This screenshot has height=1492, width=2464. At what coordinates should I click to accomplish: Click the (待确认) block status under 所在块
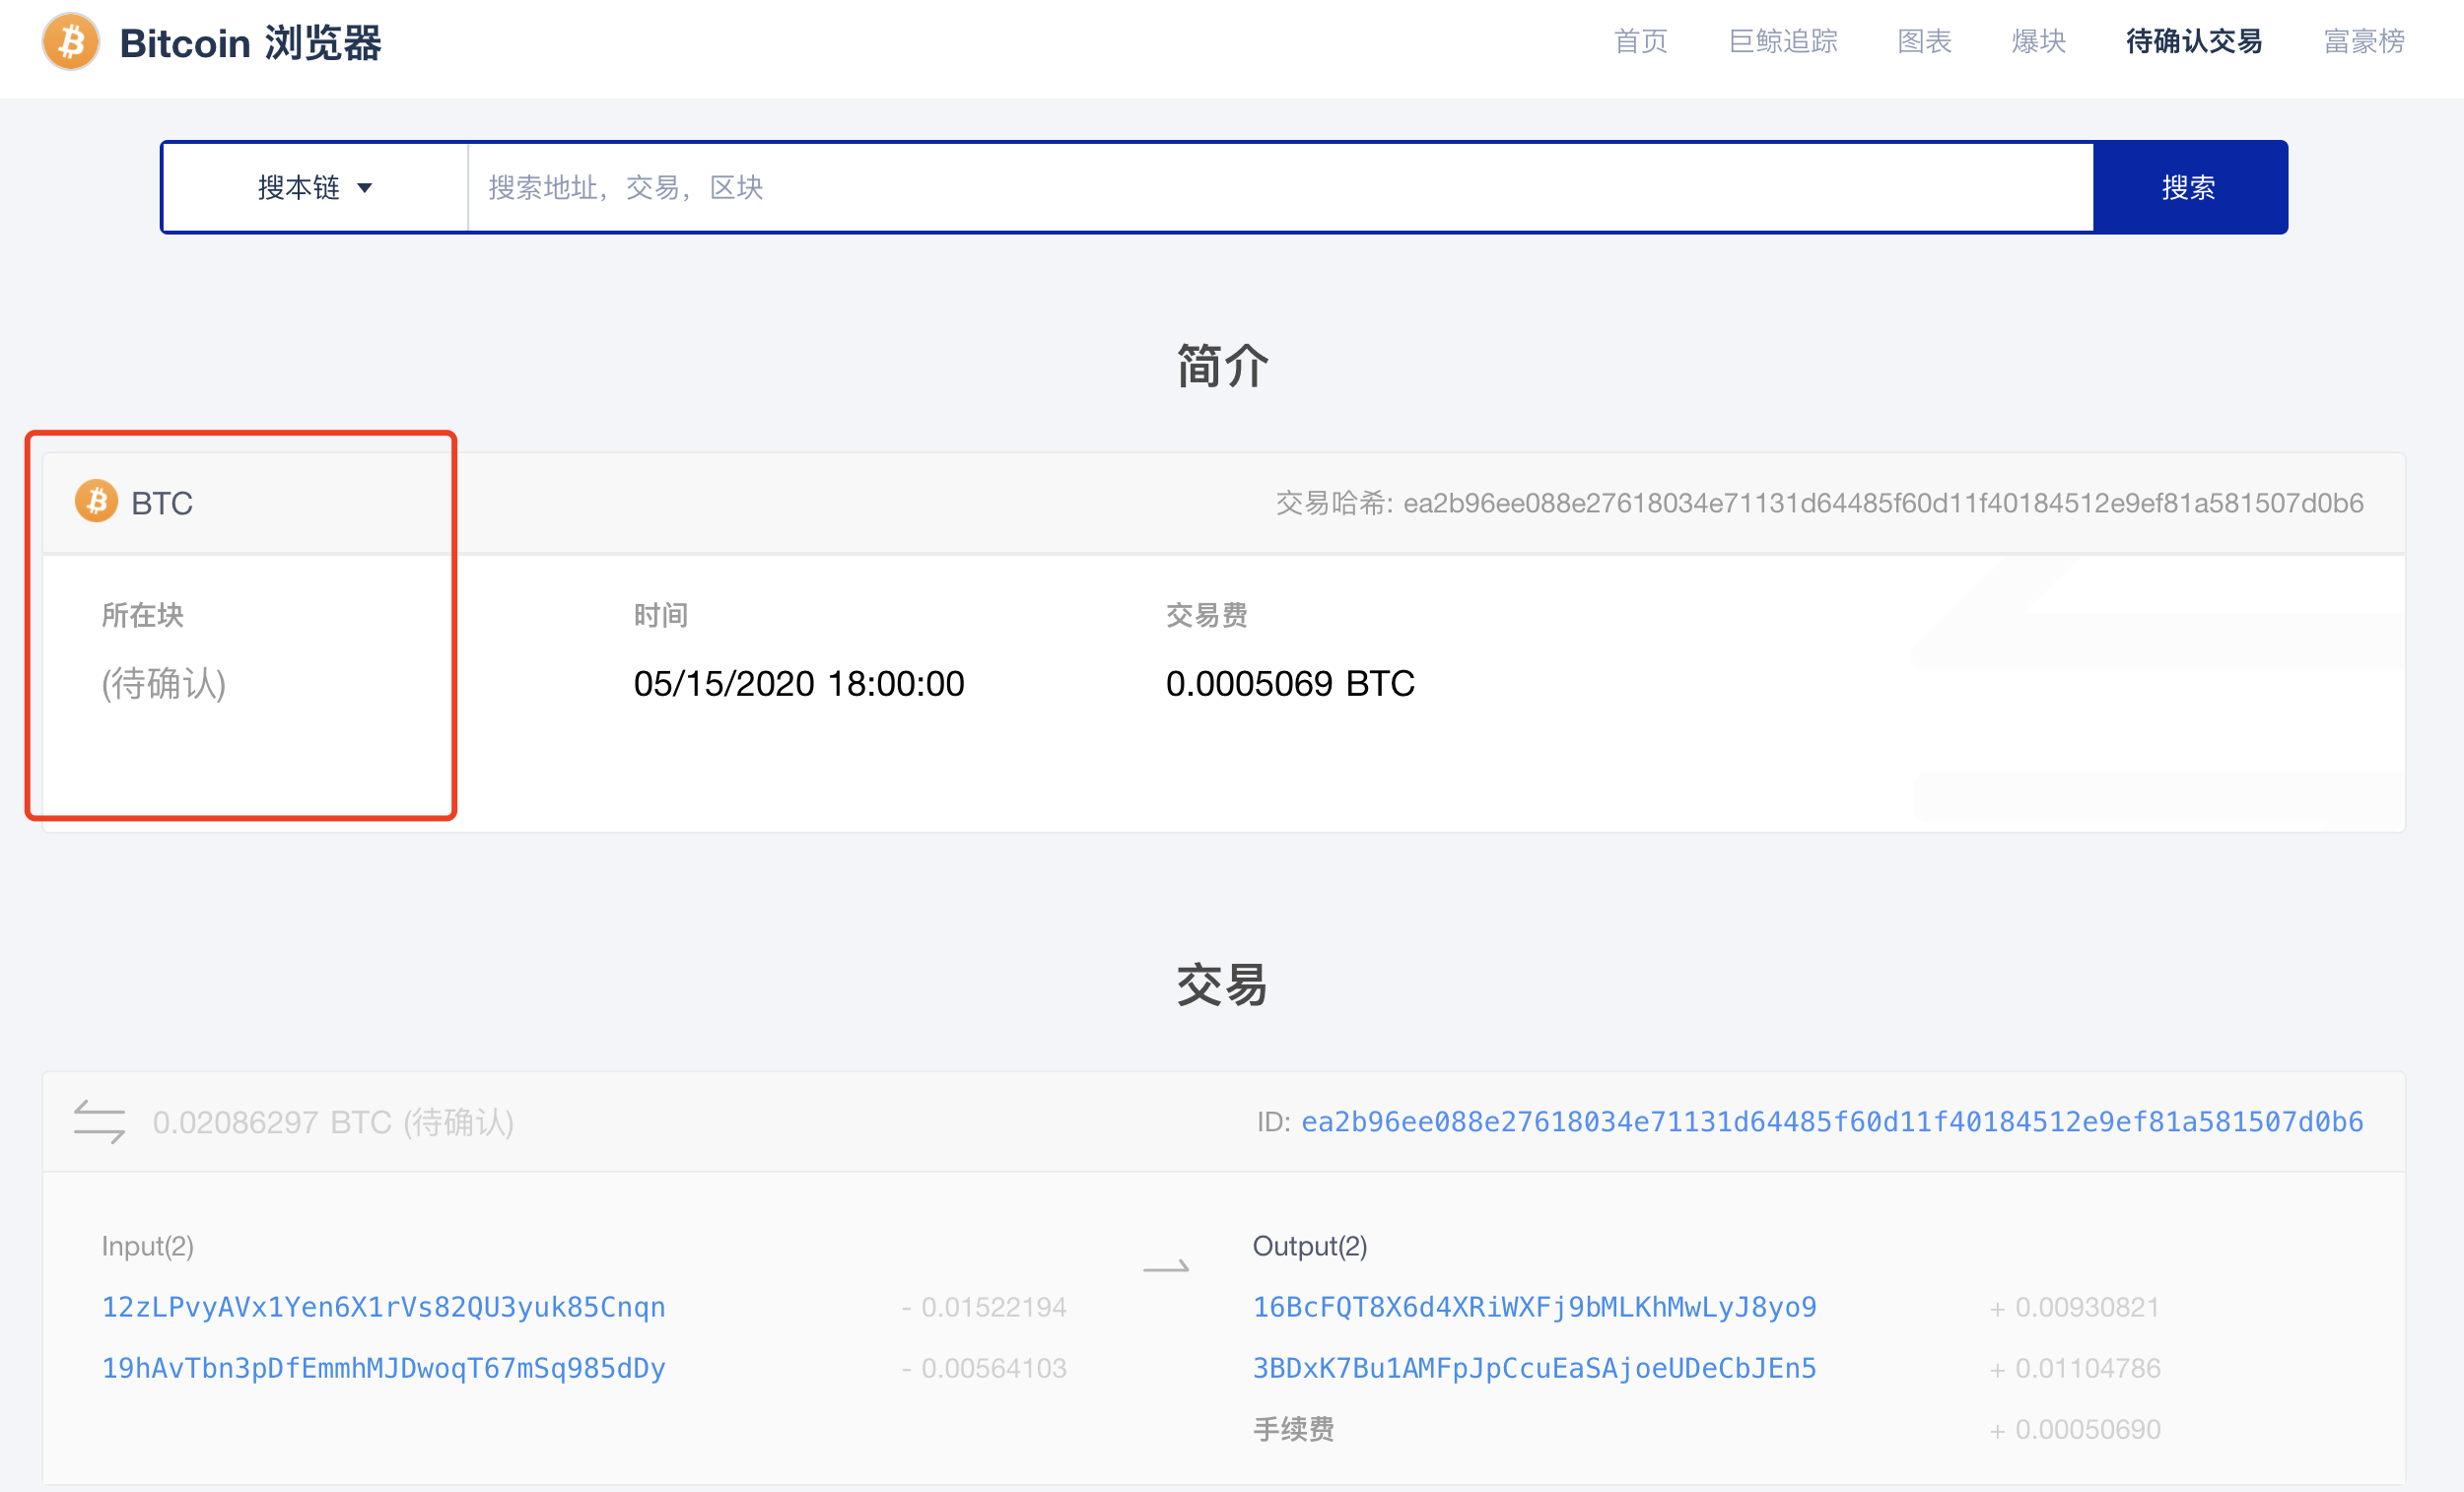click(x=164, y=684)
